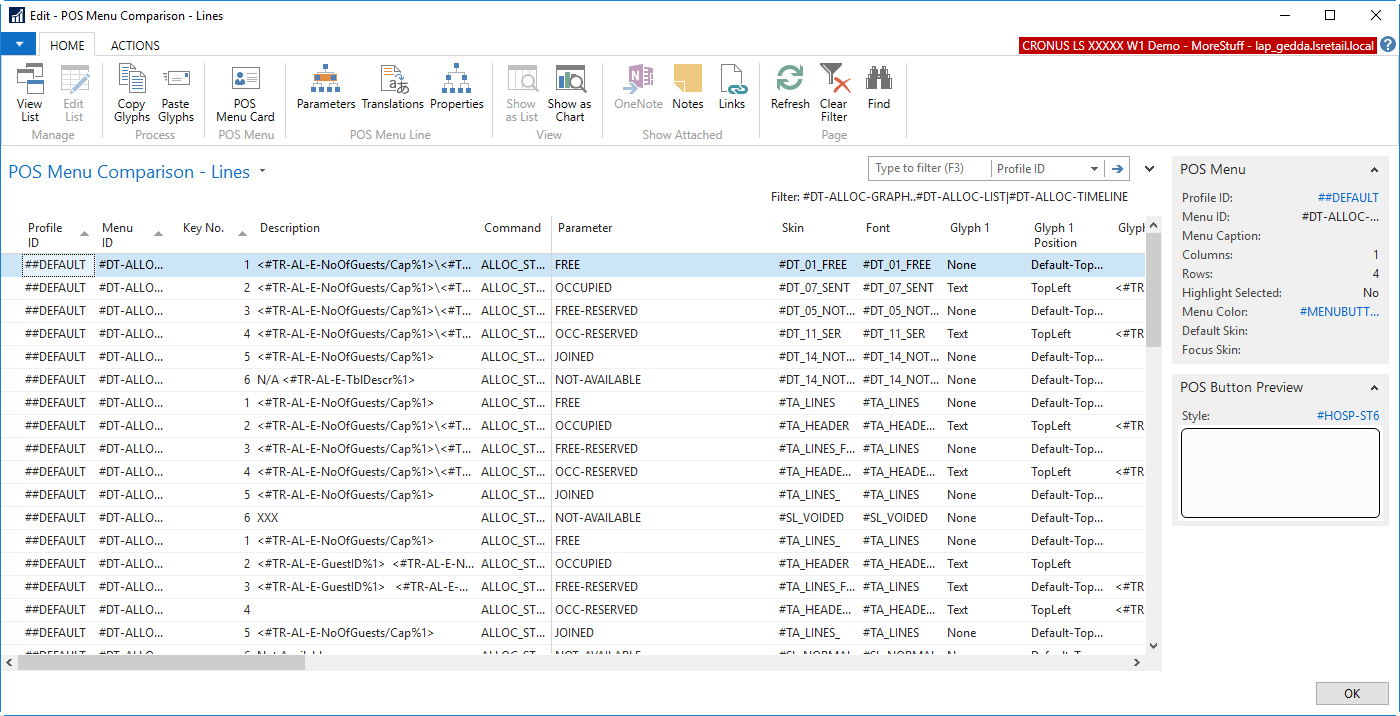
Task: Switch to the ACTIONS tab
Action: (x=135, y=45)
